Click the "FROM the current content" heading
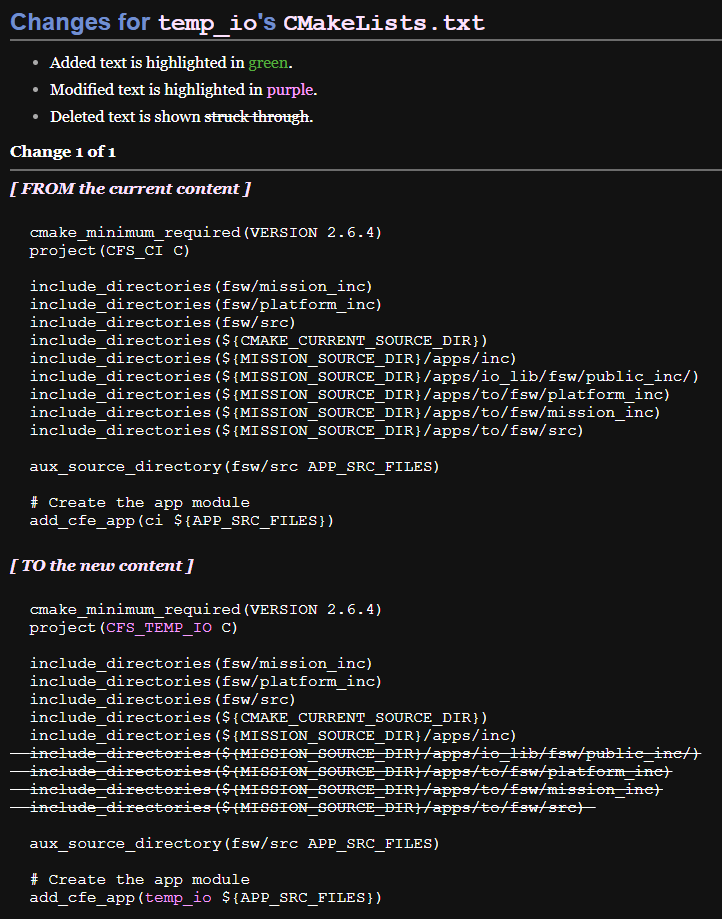The image size is (722, 919). click(130, 189)
